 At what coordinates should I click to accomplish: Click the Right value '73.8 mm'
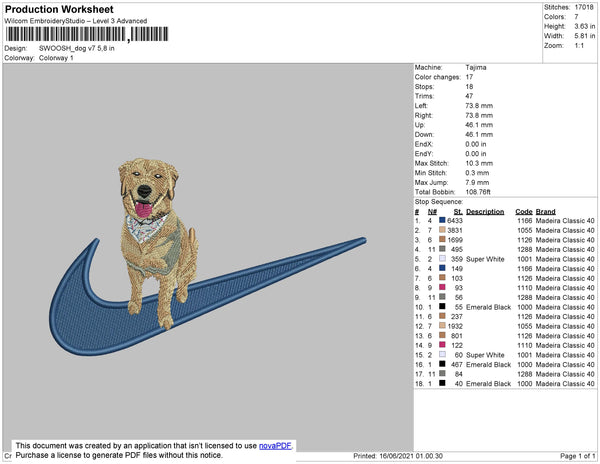pos(479,115)
